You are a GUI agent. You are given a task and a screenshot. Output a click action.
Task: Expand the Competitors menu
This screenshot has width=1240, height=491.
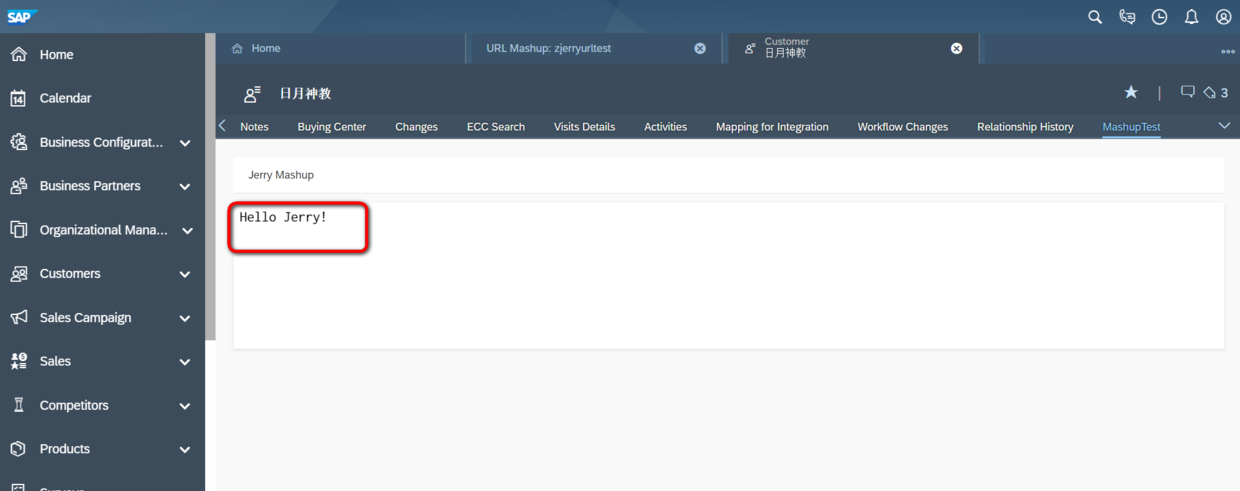tap(185, 406)
